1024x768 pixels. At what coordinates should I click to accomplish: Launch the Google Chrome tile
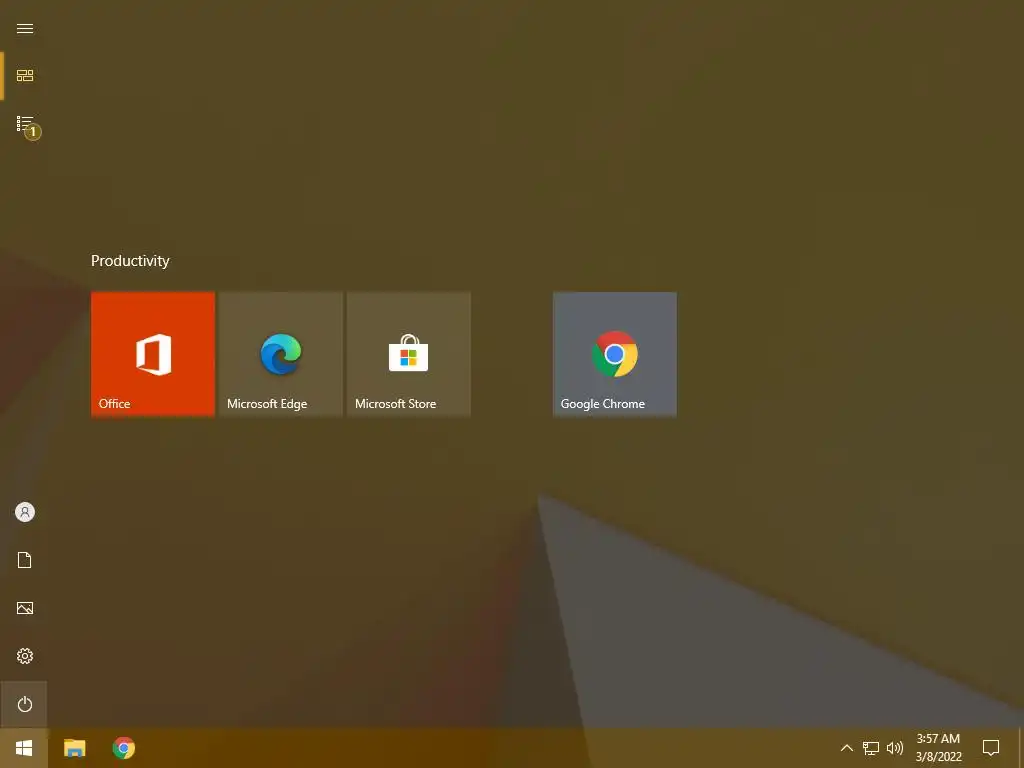point(615,354)
